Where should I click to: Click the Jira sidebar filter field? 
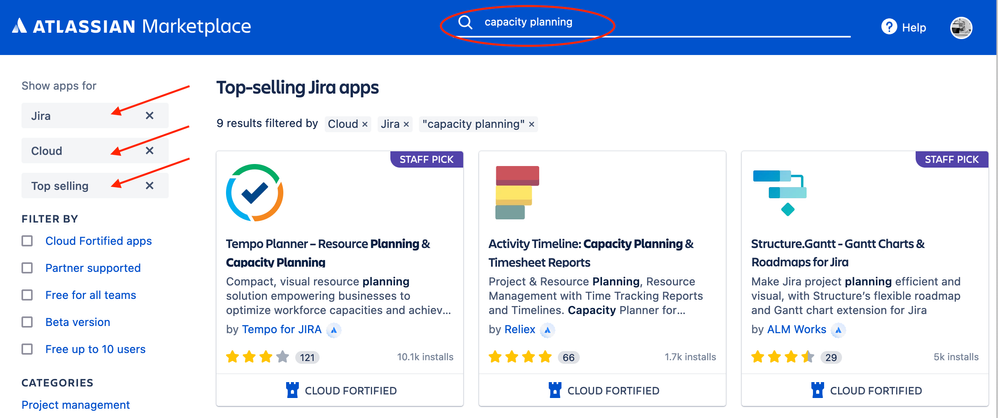click(x=95, y=116)
